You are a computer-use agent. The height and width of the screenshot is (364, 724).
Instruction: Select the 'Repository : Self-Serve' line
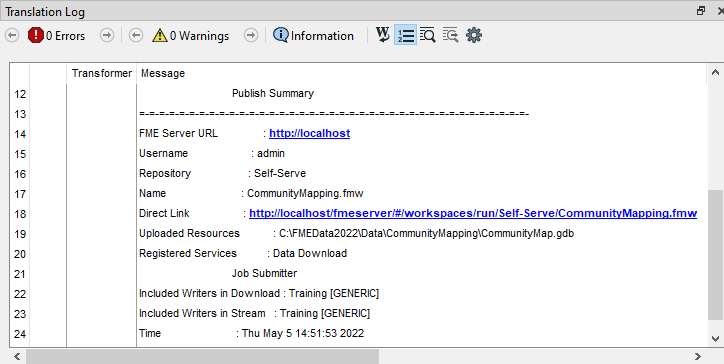point(223,174)
